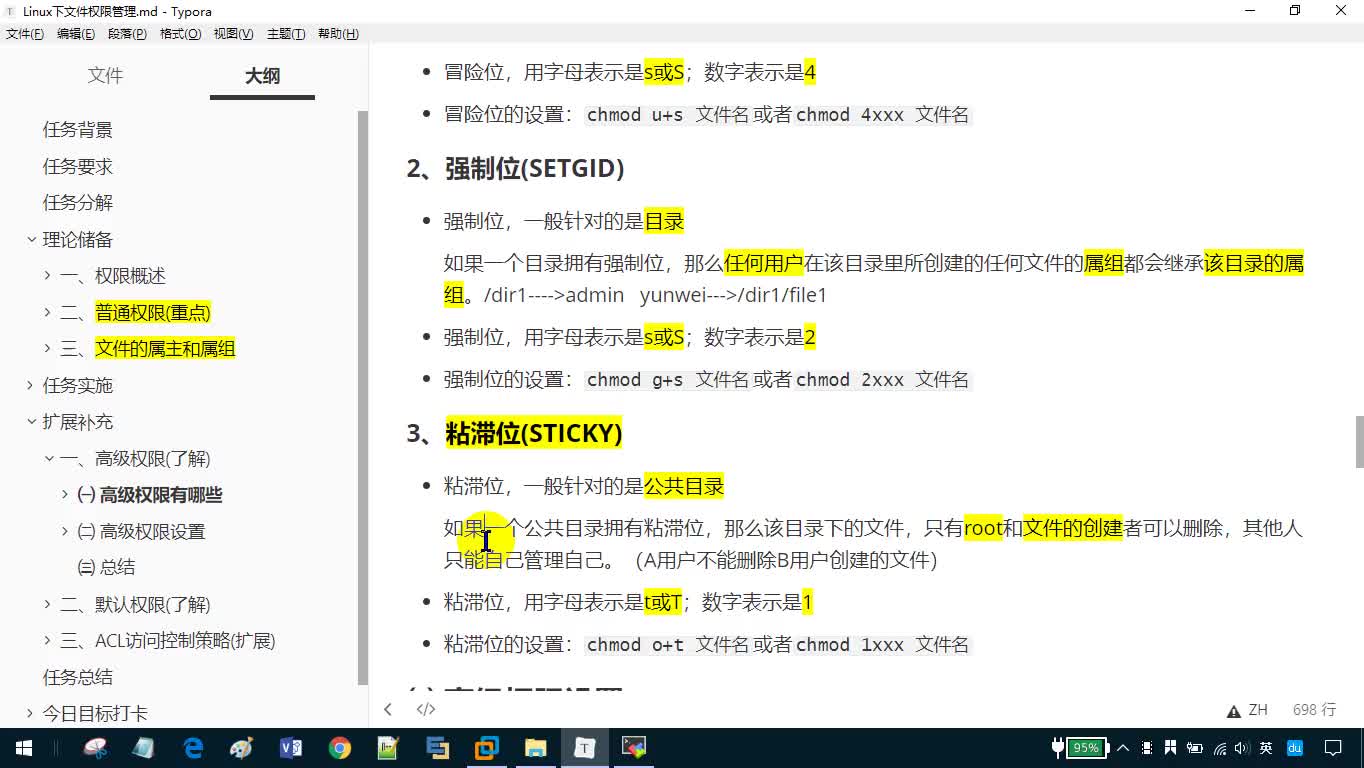Open network Wi-Fi tray icon
Image resolution: width=1364 pixels, height=768 pixels.
[x=1219, y=747]
